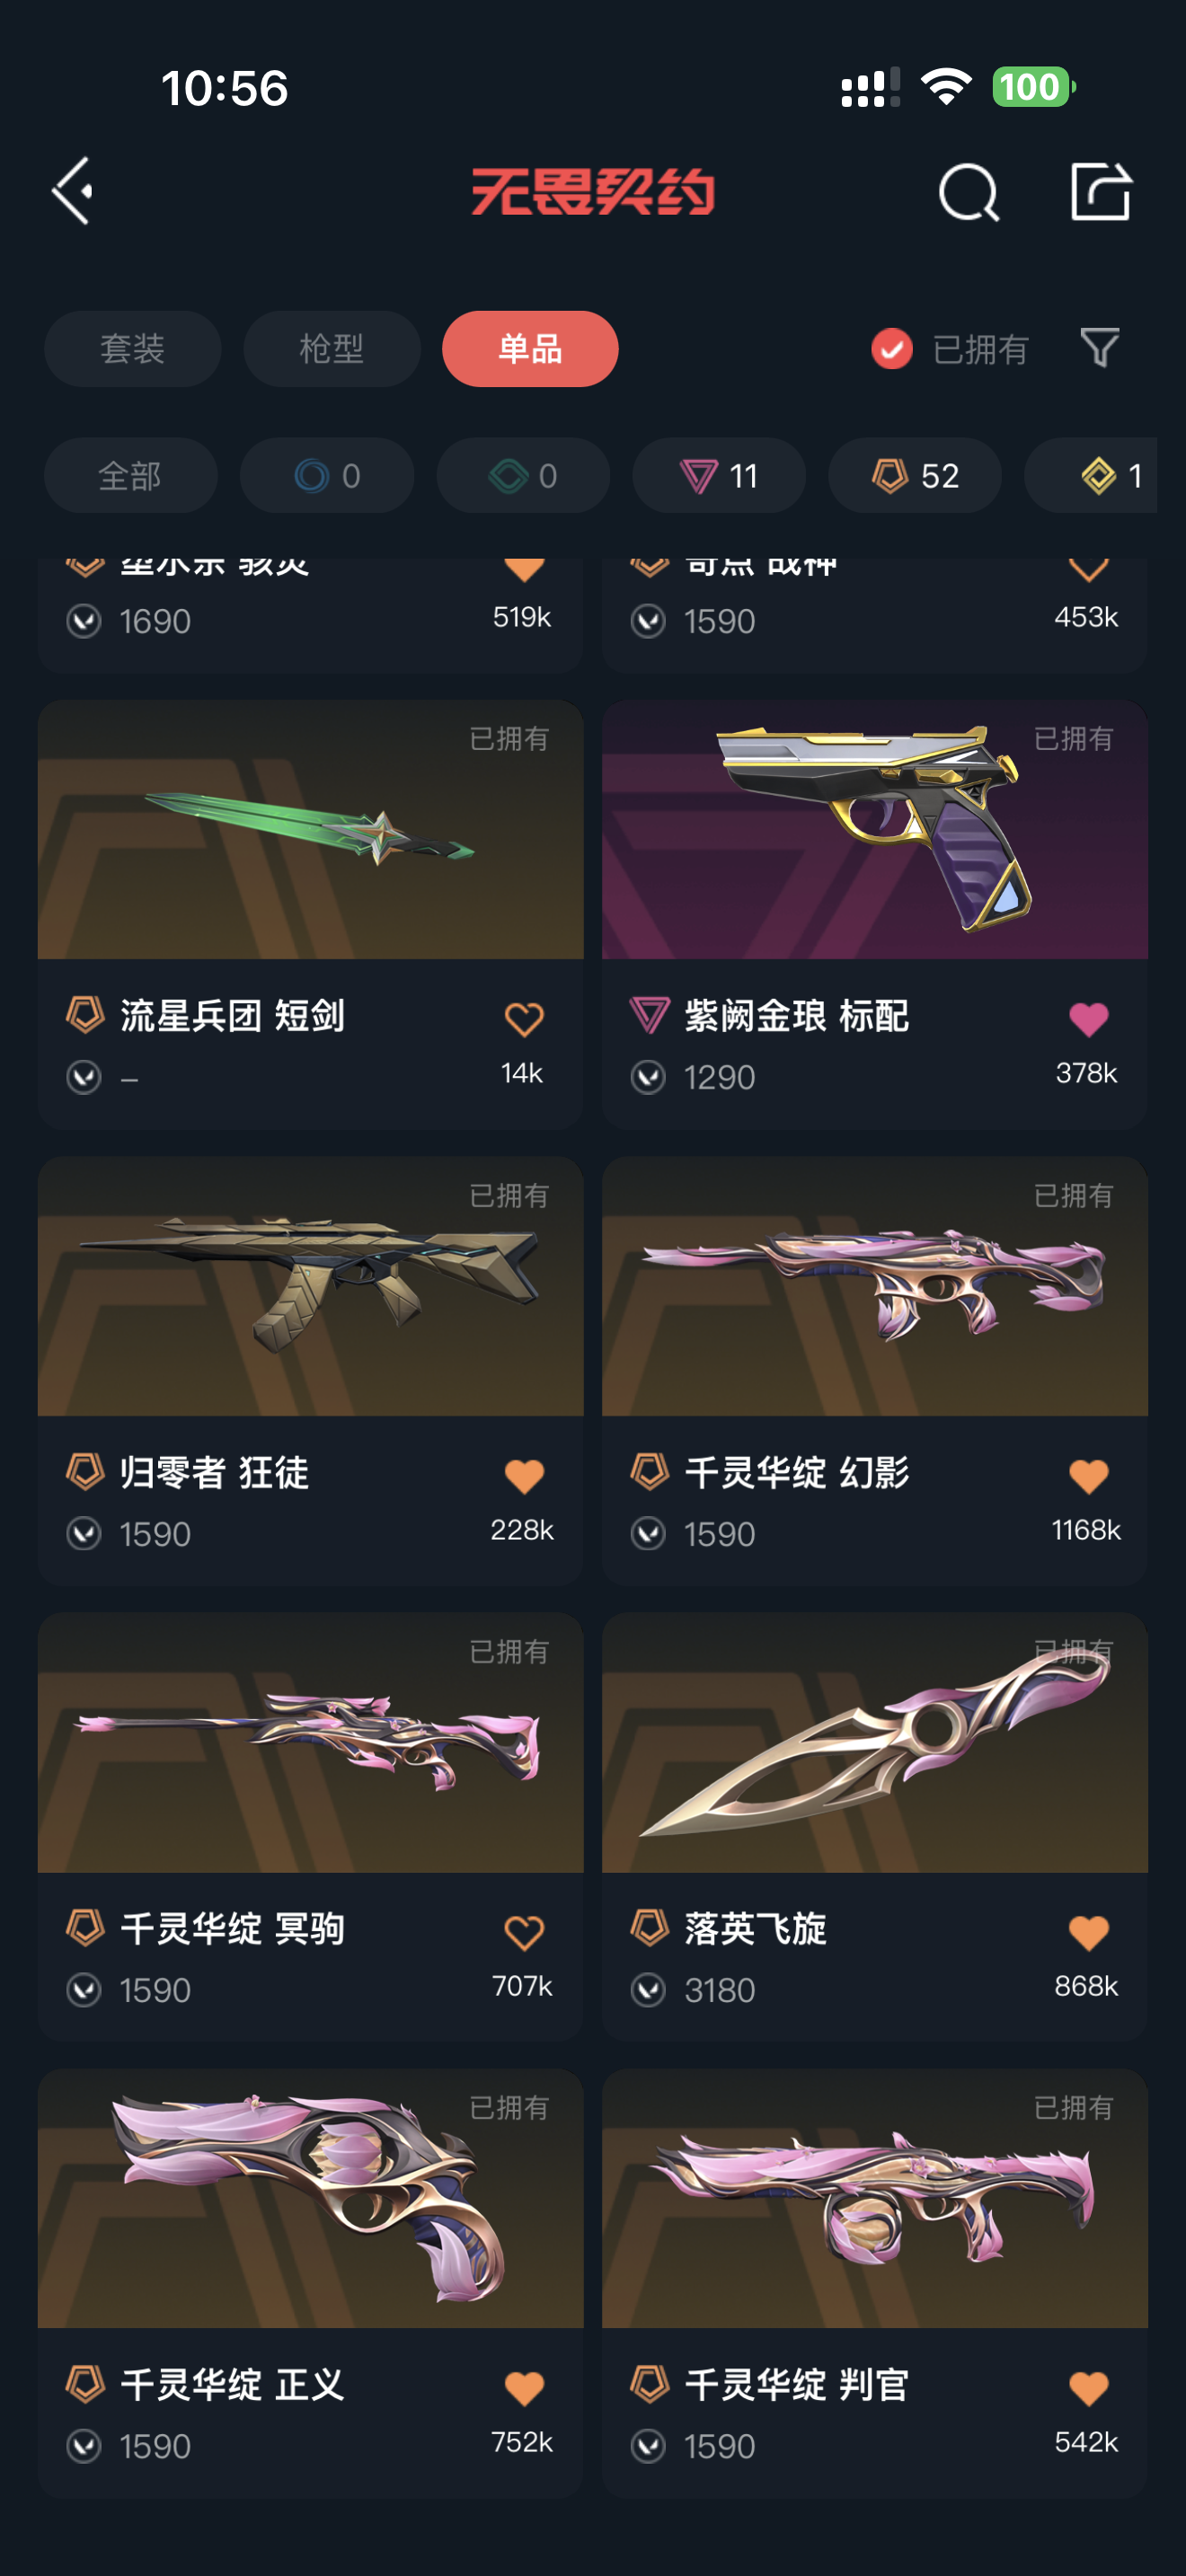Switch to the 枪型 tab
The image size is (1186, 2576).
click(331, 349)
